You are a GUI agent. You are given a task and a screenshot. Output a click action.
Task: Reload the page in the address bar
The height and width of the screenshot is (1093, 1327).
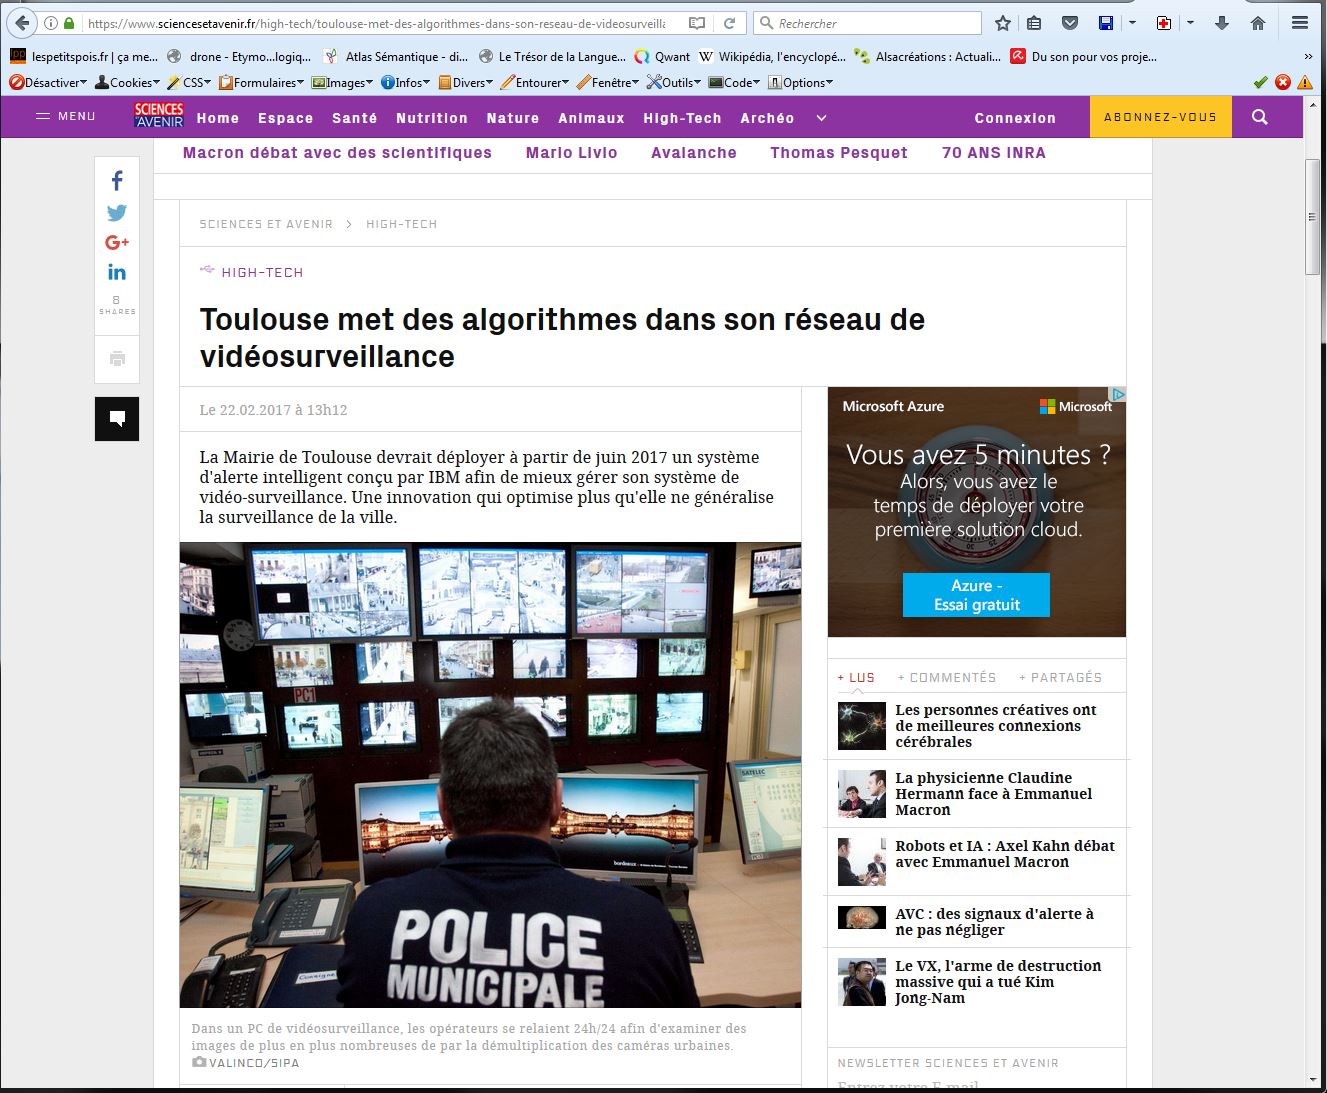[730, 23]
